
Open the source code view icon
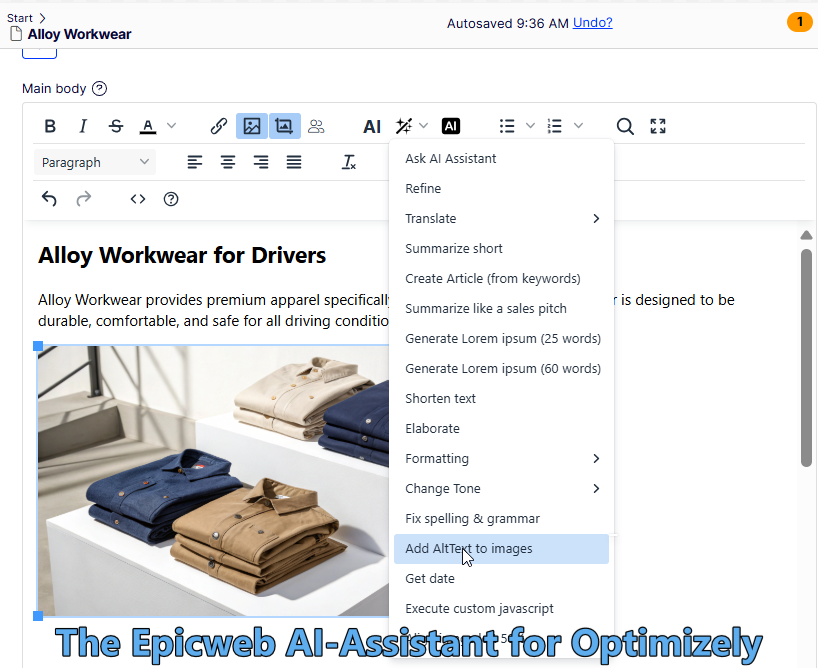[x=138, y=199]
